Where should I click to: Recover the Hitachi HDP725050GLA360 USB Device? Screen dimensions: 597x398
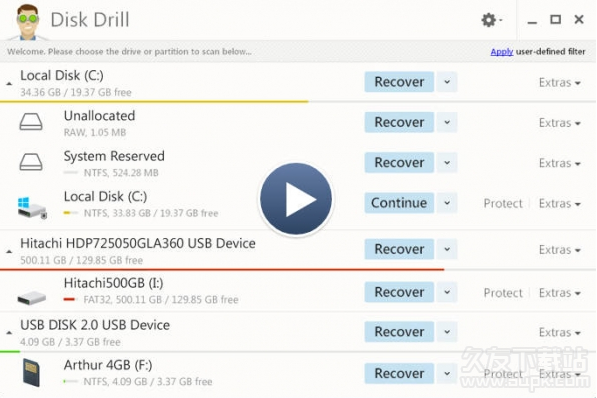click(399, 249)
